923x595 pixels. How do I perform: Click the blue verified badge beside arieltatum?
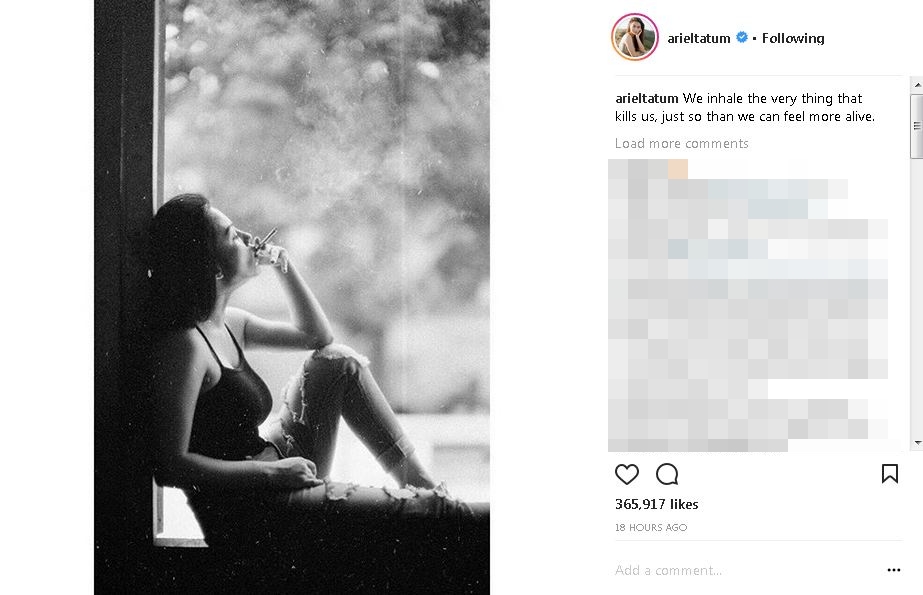(x=741, y=36)
